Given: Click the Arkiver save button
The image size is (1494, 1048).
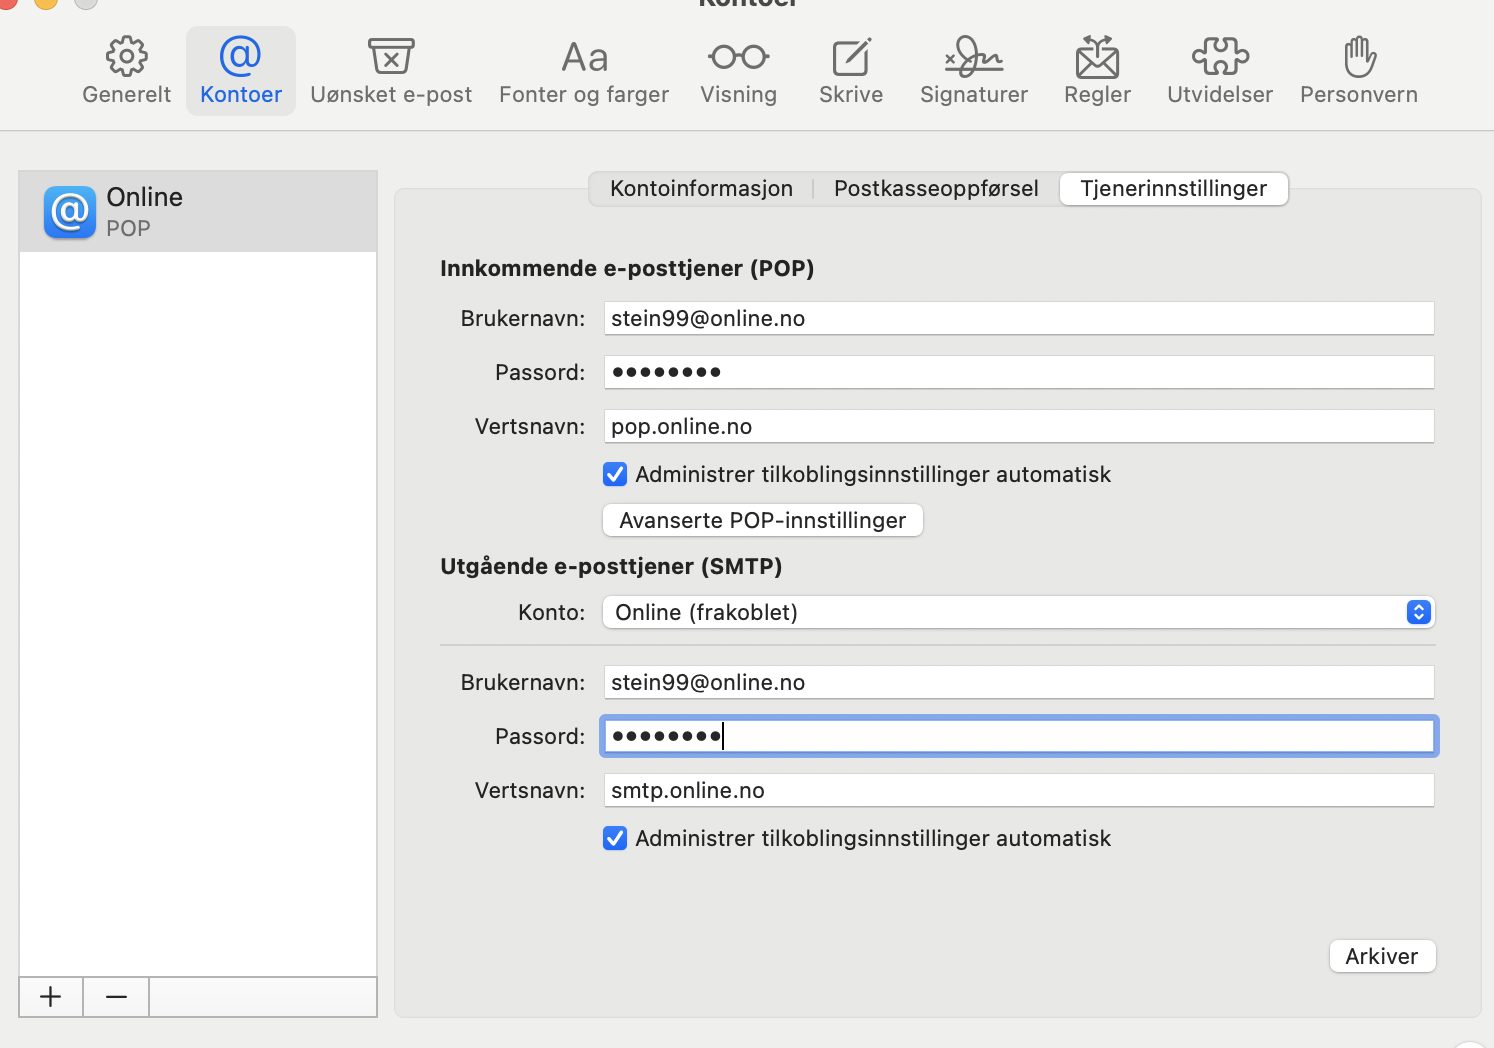Looking at the screenshot, I should (x=1382, y=956).
